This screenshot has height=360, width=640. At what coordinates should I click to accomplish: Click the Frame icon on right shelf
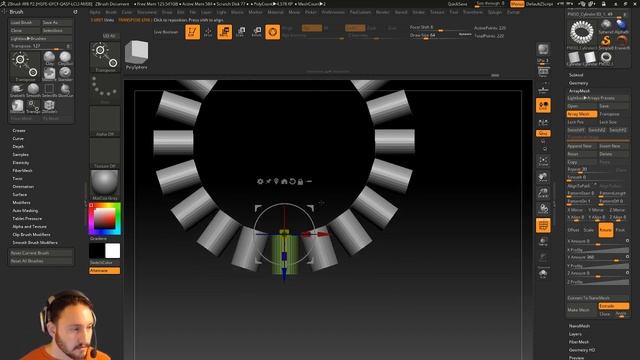click(x=543, y=161)
